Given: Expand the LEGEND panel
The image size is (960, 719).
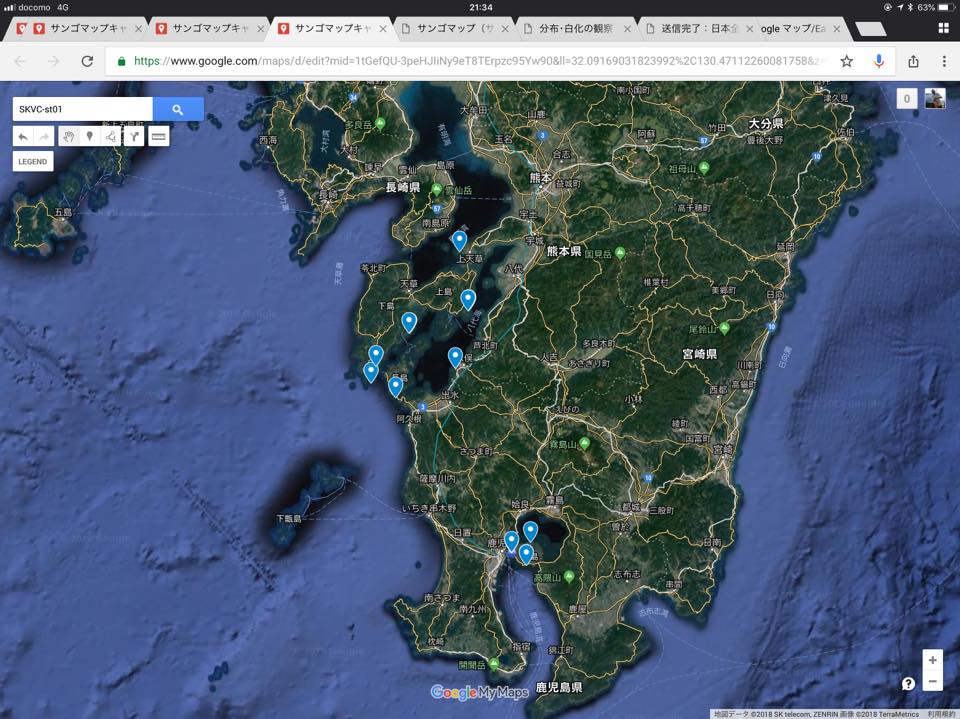Looking at the screenshot, I should coord(33,161).
